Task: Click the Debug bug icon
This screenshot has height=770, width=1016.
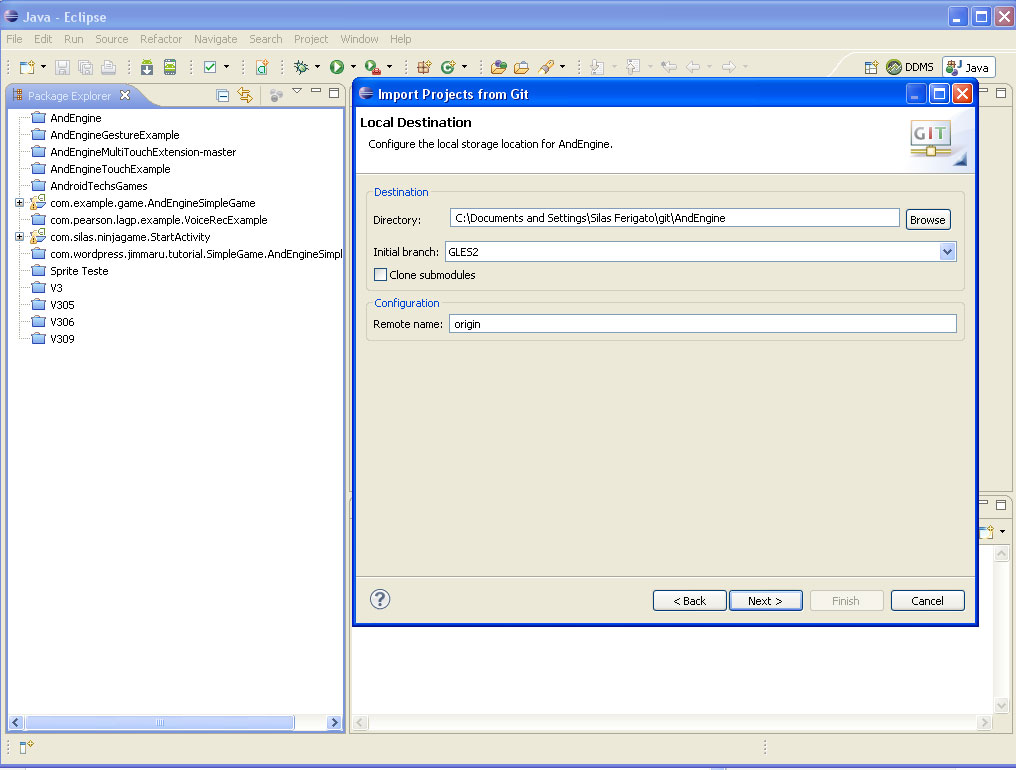Action: [x=301, y=67]
